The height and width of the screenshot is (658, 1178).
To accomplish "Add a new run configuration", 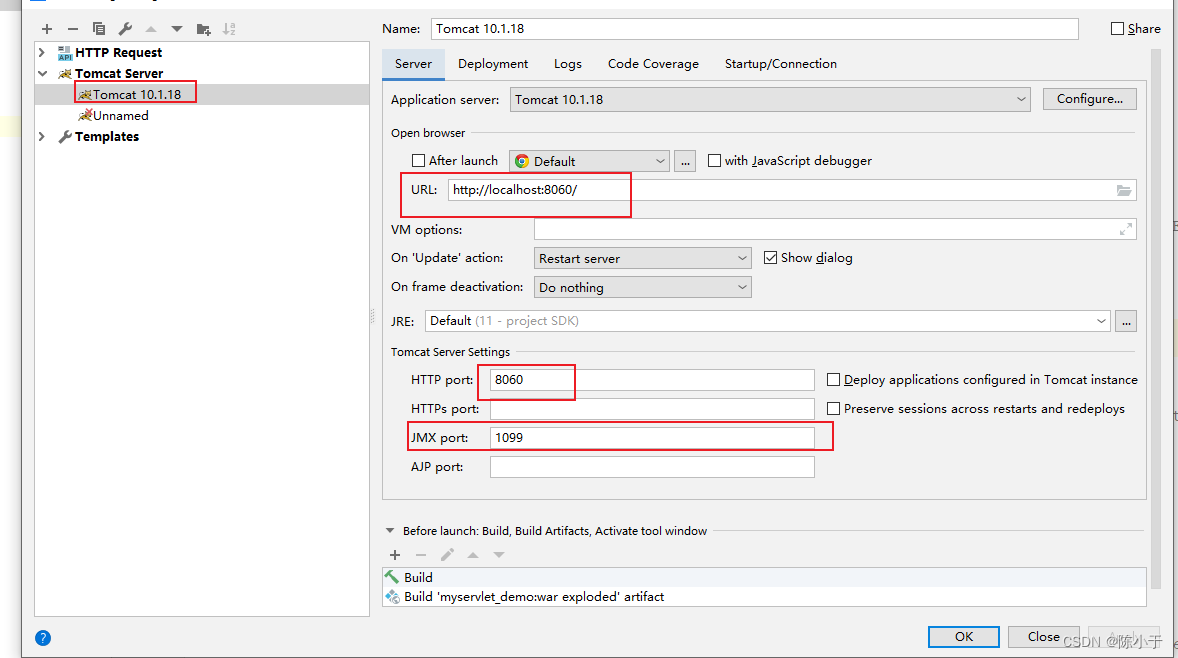I will [46, 29].
